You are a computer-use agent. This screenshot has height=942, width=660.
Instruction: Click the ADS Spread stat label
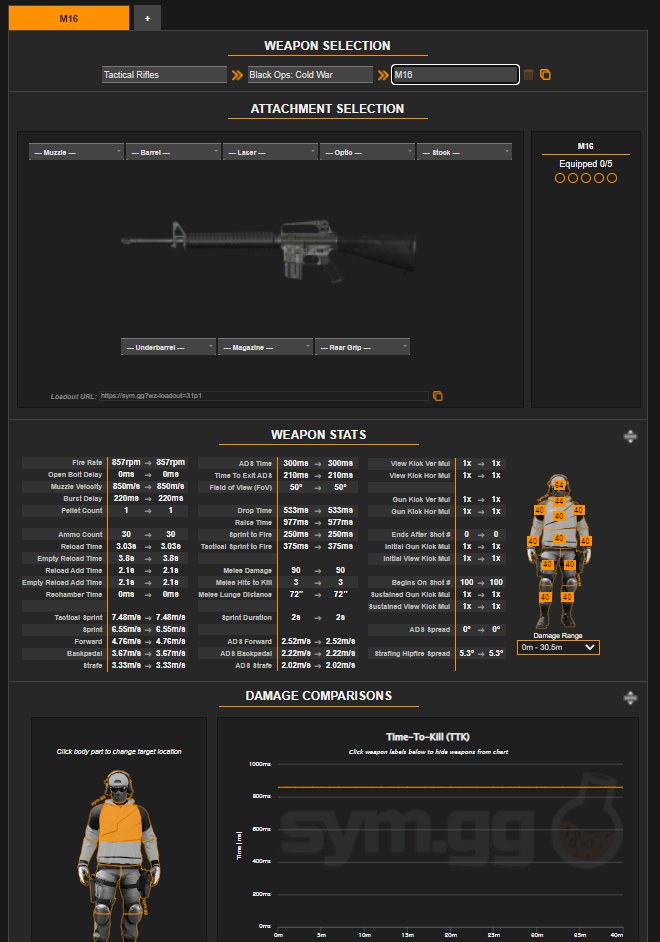(x=429, y=630)
